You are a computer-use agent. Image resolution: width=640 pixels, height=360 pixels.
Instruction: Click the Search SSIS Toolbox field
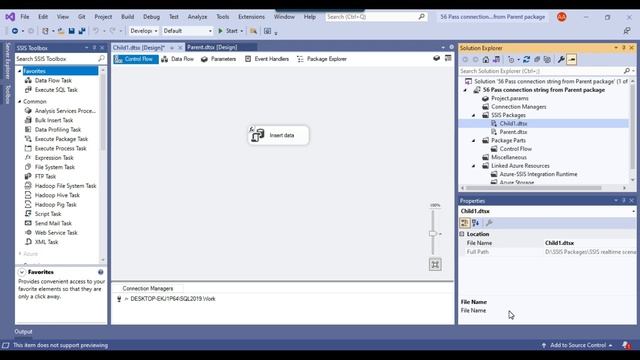point(56,59)
